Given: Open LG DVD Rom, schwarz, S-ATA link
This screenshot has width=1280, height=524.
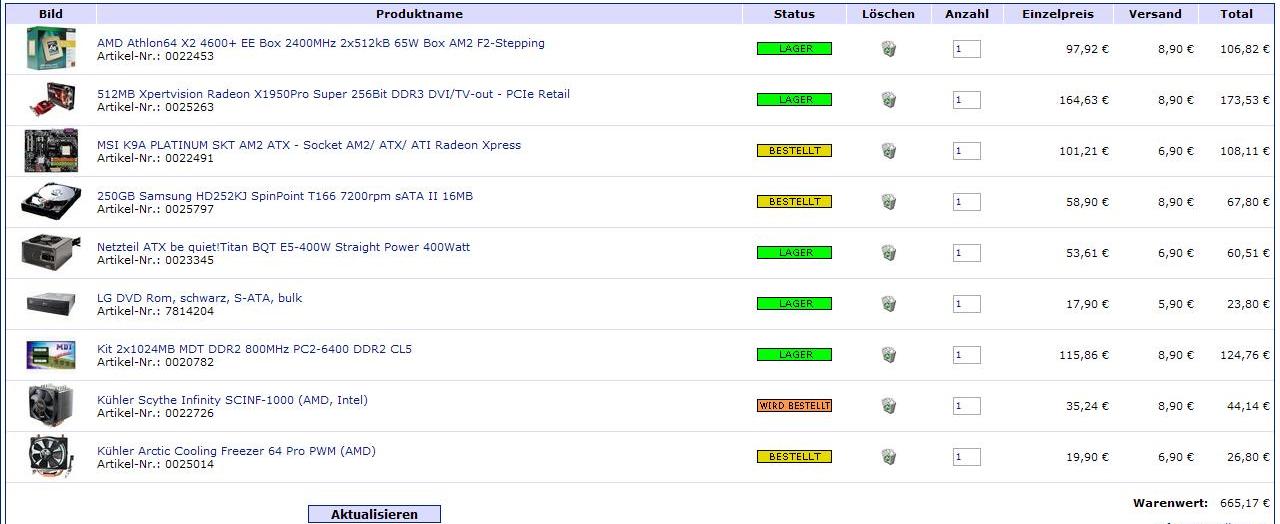Looking at the screenshot, I should (199, 298).
